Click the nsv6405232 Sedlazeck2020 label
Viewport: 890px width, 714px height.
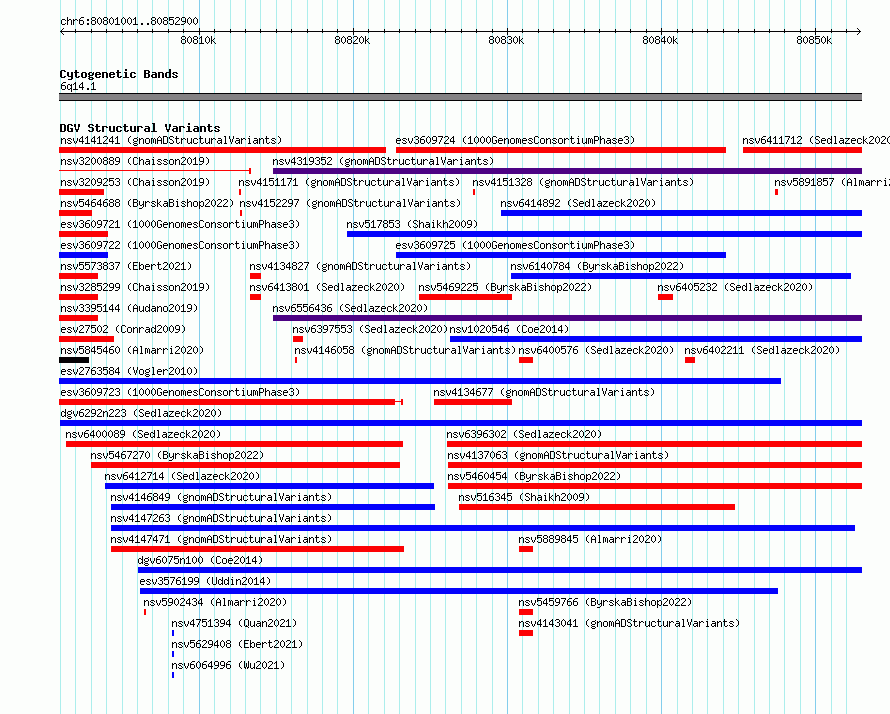pyautogui.click(x=735, y=287)
